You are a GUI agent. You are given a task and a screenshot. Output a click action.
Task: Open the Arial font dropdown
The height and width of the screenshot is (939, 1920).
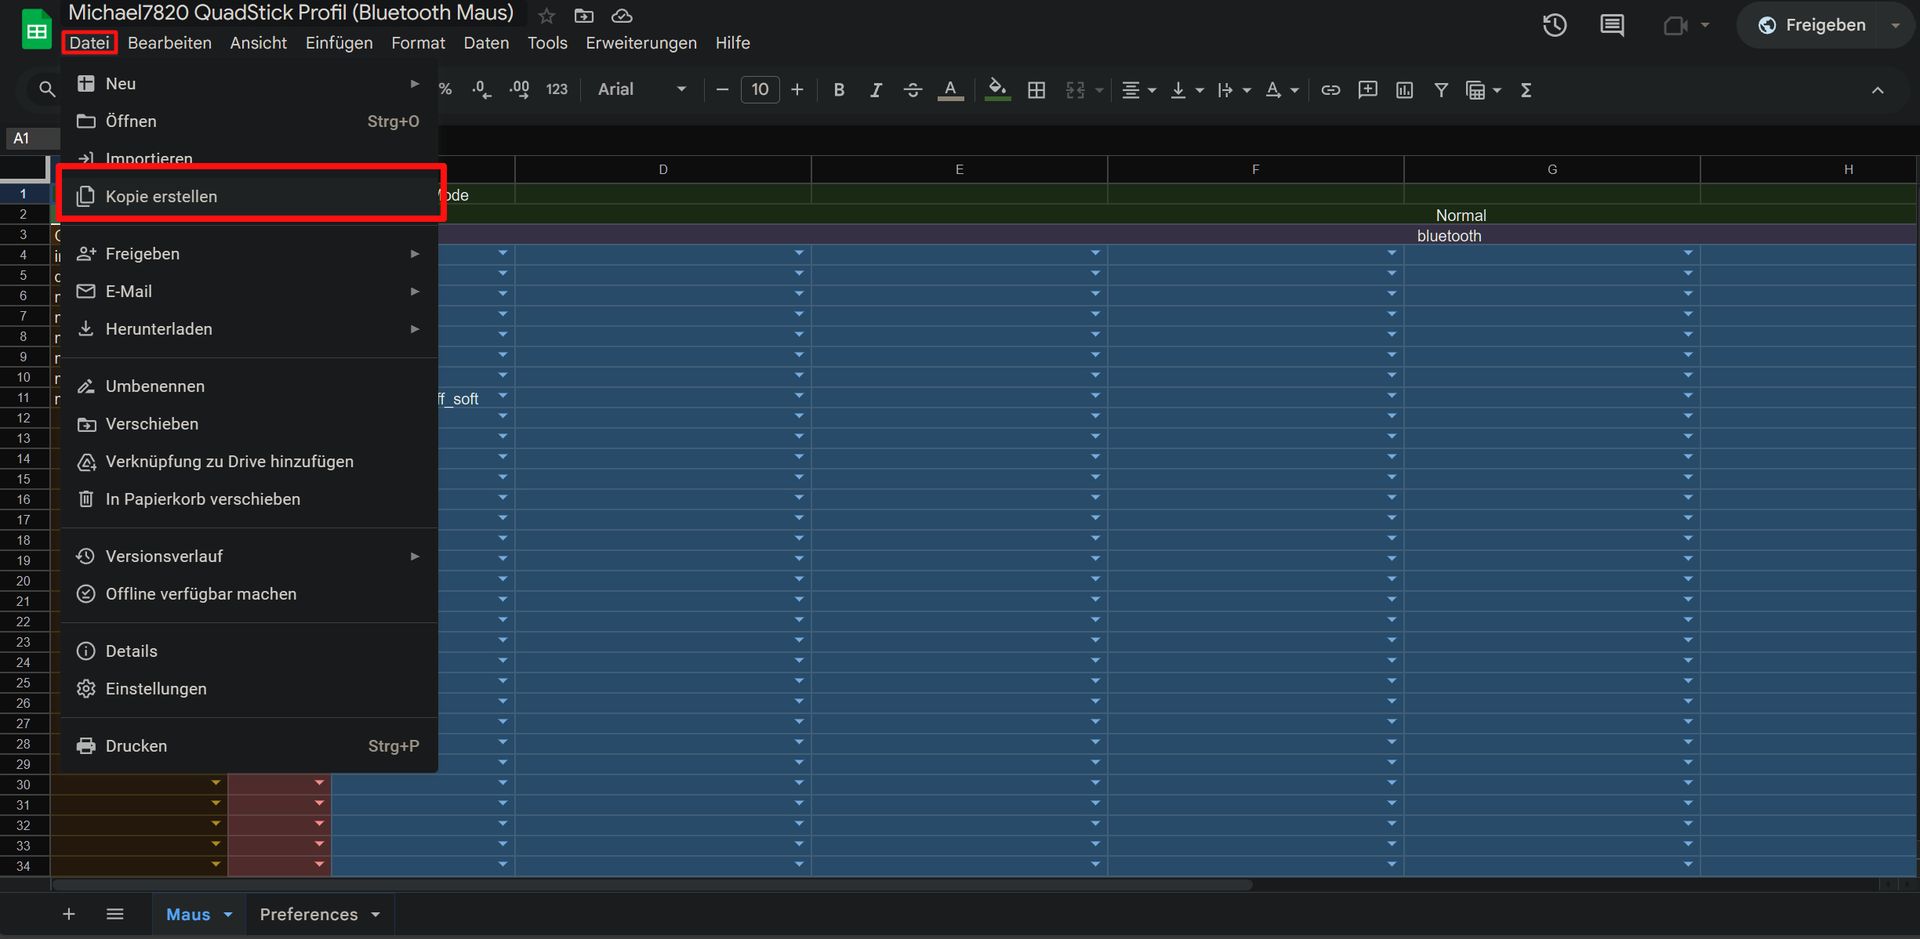[x=641, y=90]
